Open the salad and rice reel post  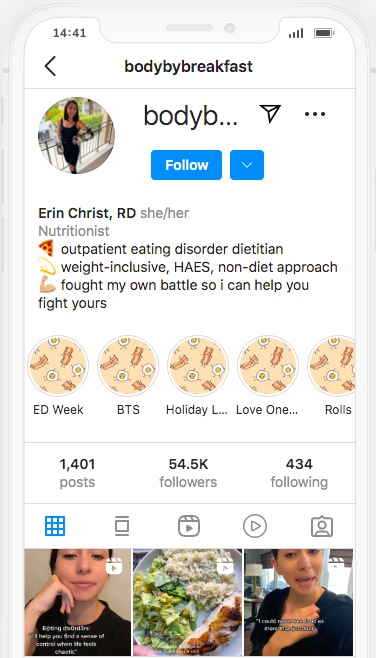click(x=188, y=603)
